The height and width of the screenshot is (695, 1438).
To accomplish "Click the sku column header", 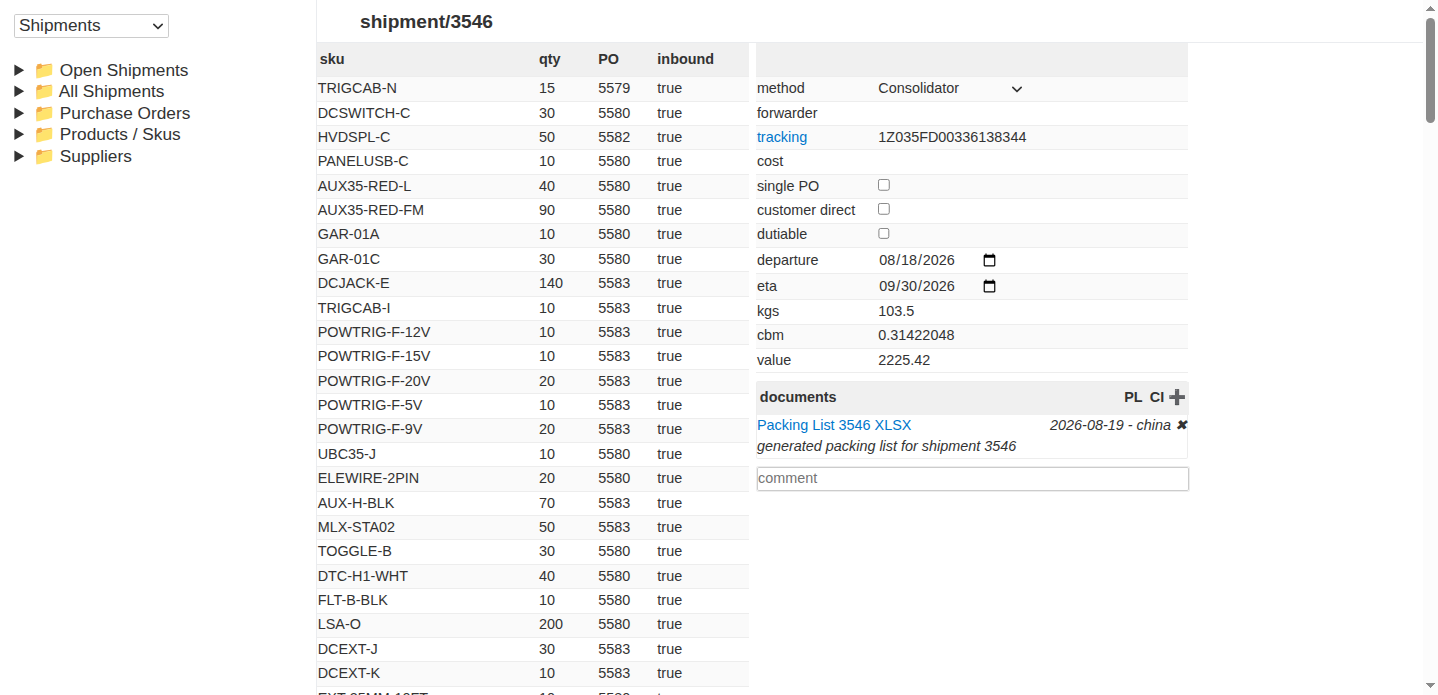I will 331,59.
